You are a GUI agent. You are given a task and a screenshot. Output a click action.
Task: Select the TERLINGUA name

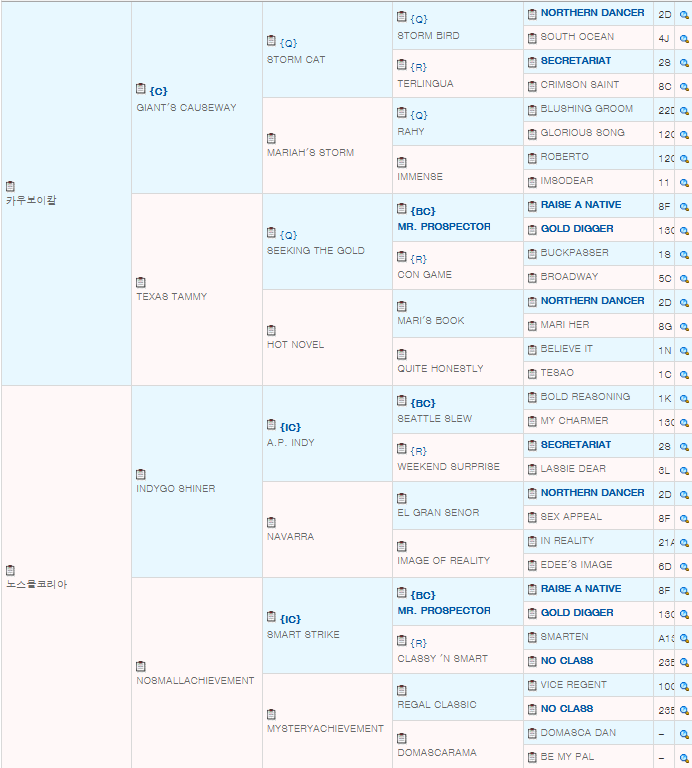[x=425, y=84]
